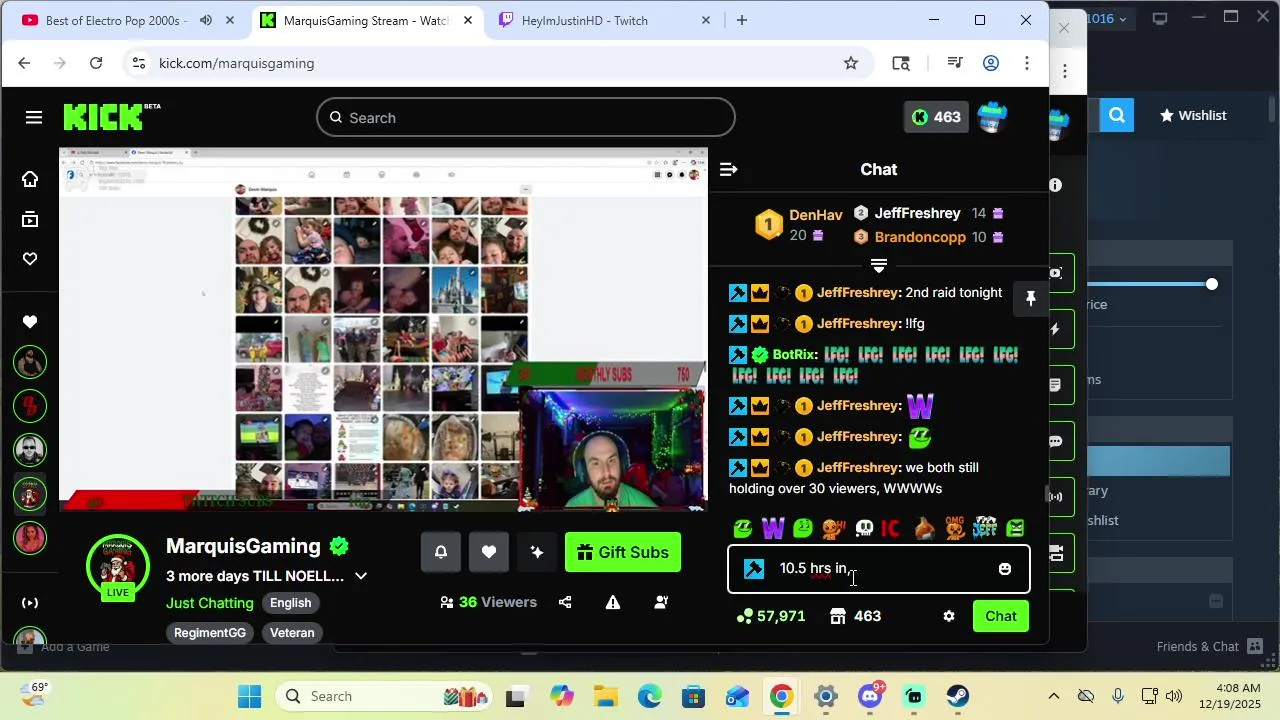Open Steam Wishlist tab
The height and width of the screenshot is (720, 1280).
[1193, 115]
